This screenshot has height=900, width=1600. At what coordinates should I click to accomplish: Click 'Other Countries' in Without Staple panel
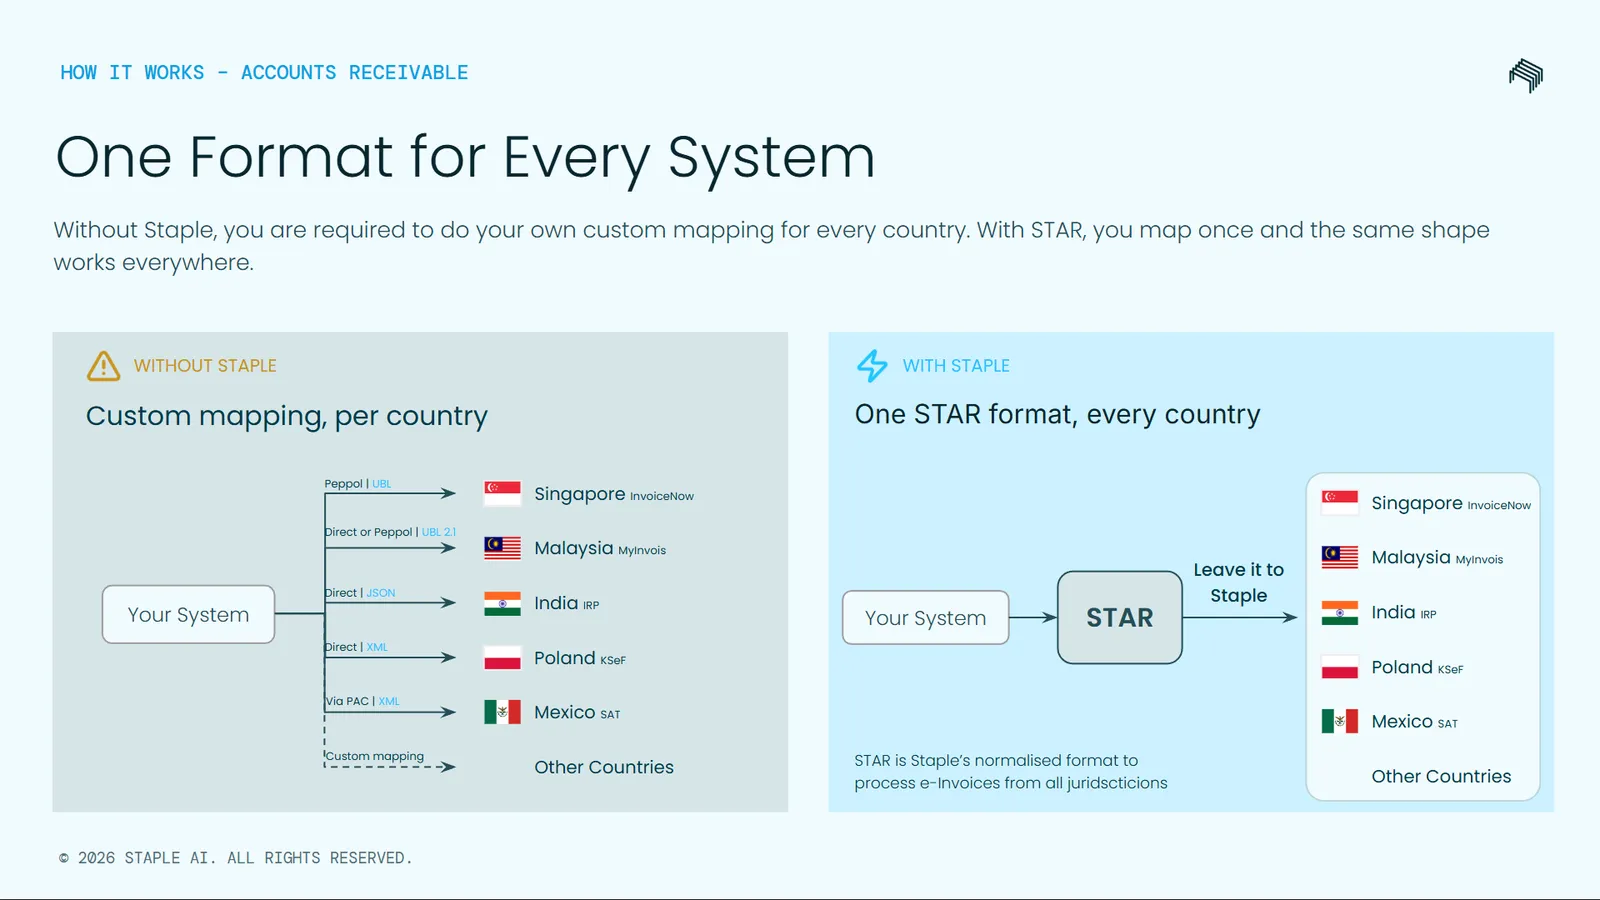coord(604,767)
